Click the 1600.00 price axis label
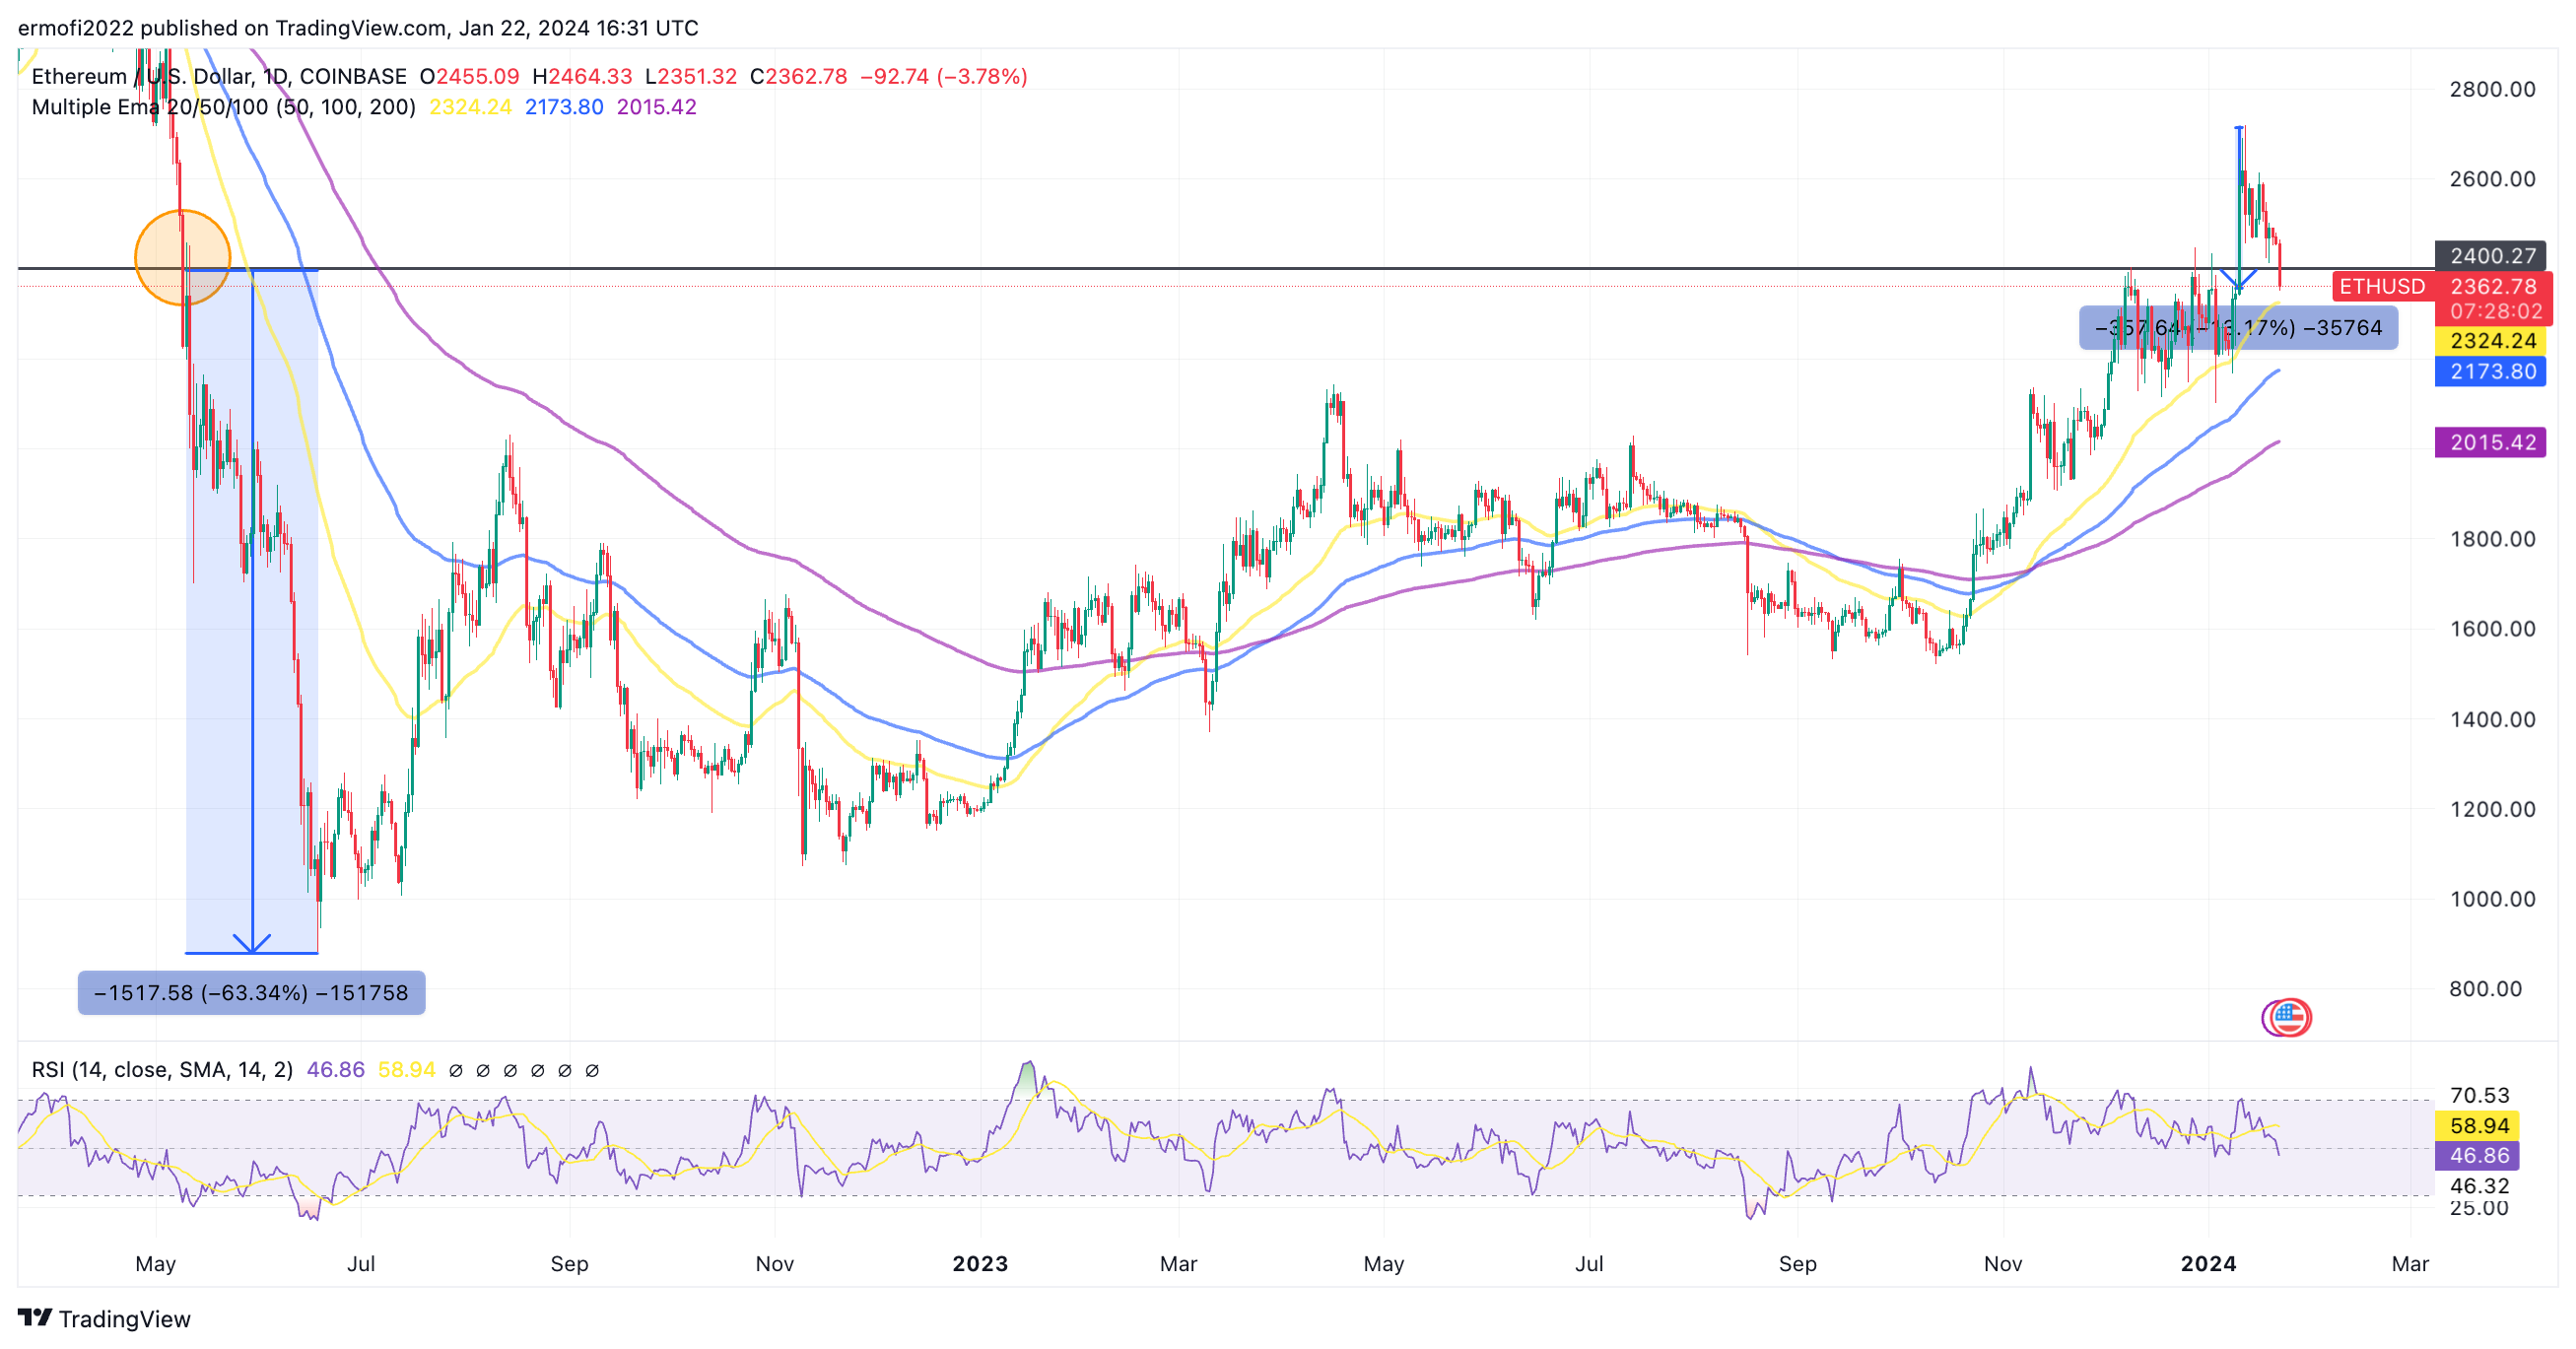The height and width of the screenshot is (1349, 2576). click(x=2492, y=629)
